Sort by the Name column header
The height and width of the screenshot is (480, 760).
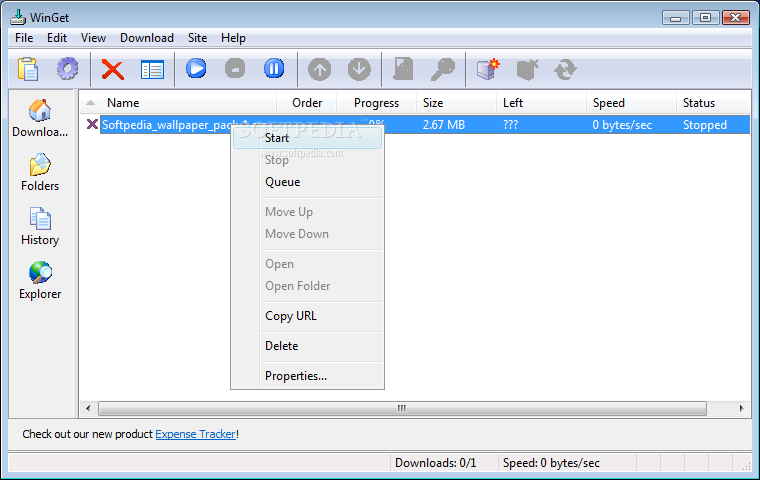[178, 103]
